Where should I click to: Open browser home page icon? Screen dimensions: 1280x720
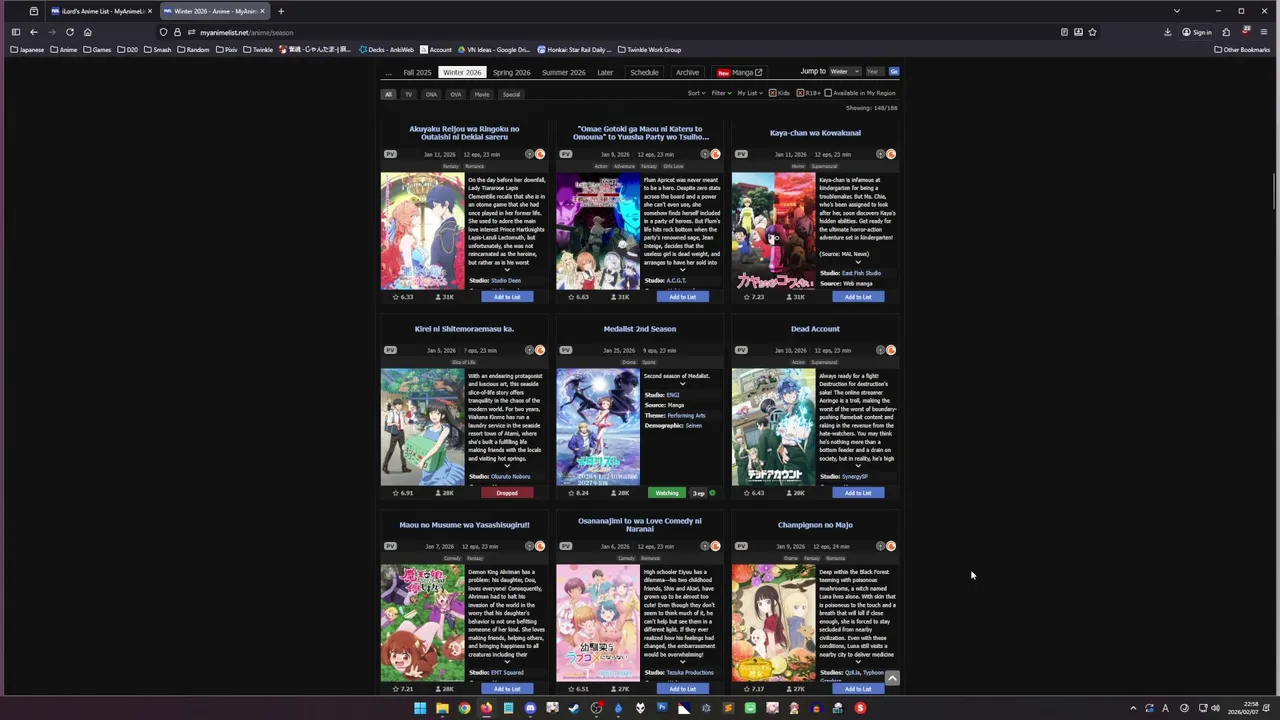(87, 32)
